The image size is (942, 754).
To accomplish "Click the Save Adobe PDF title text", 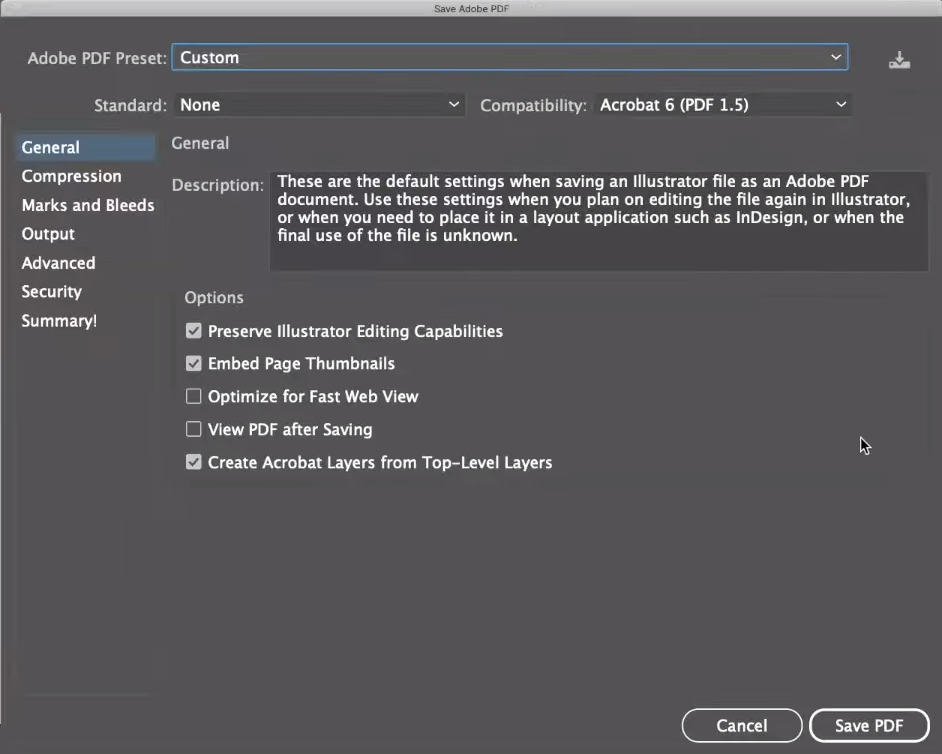I will (x=472, y=8).
